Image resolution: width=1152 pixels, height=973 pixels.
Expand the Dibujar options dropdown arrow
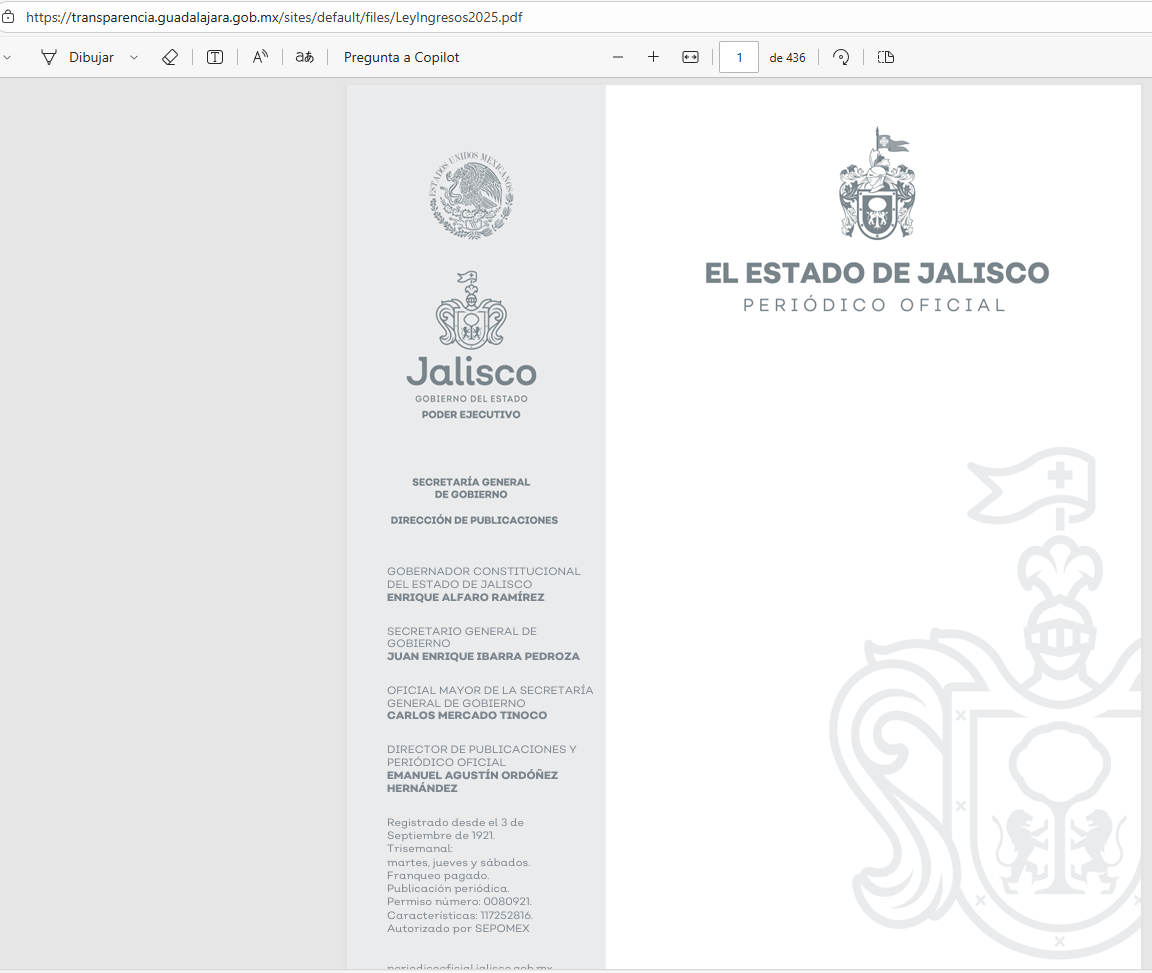click(134, 57)
